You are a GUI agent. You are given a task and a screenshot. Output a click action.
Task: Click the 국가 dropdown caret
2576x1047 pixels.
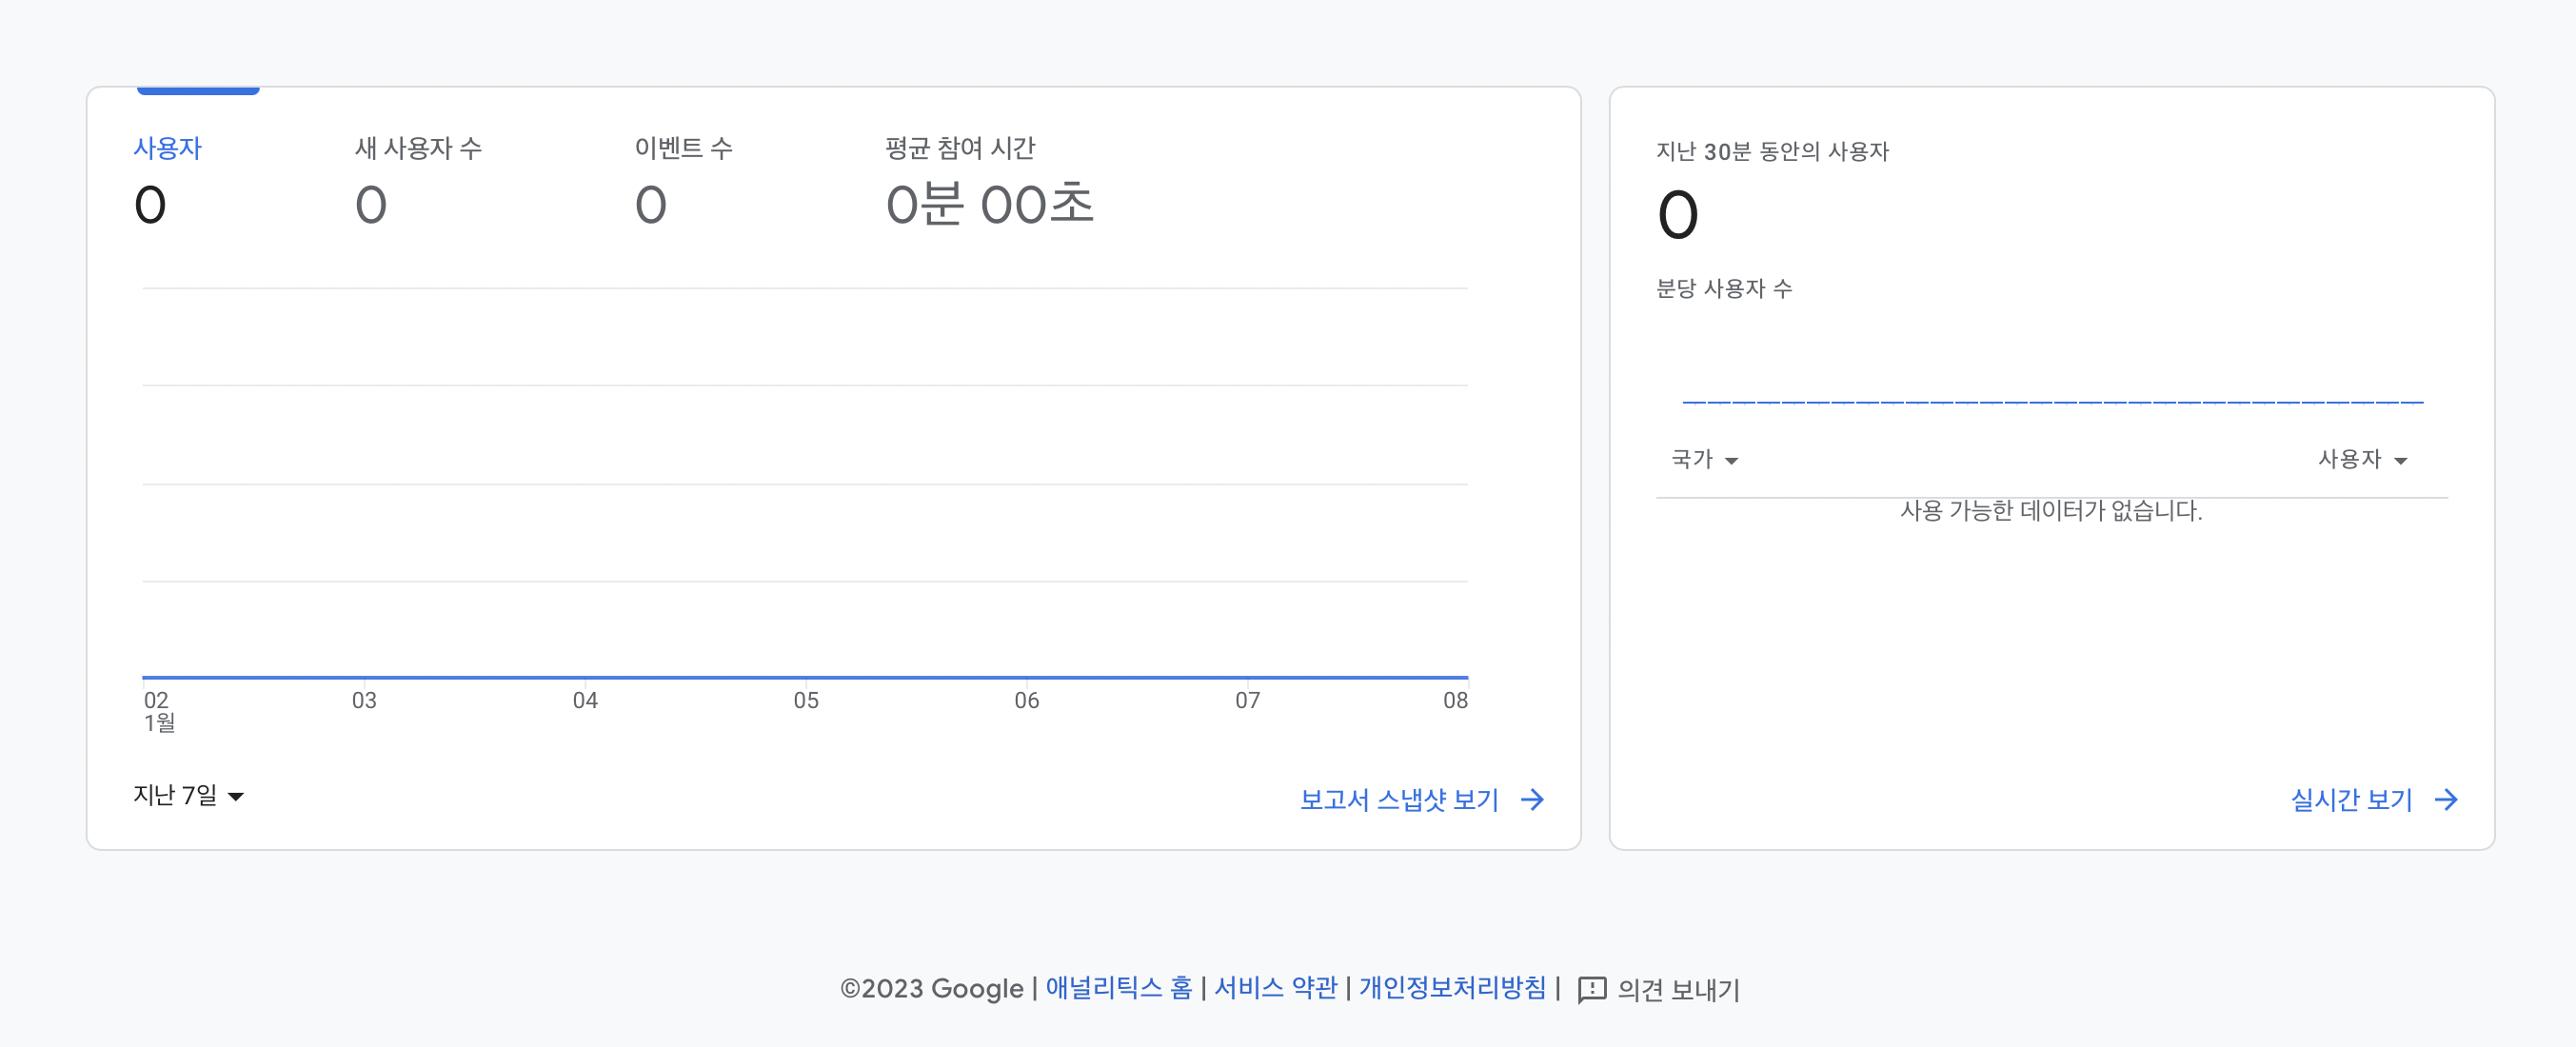(1732, 461)
